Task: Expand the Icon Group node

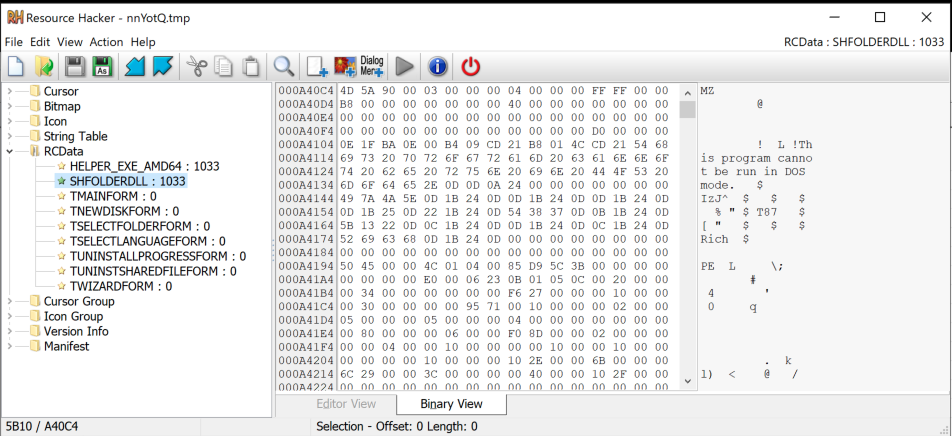Action: 9,316
